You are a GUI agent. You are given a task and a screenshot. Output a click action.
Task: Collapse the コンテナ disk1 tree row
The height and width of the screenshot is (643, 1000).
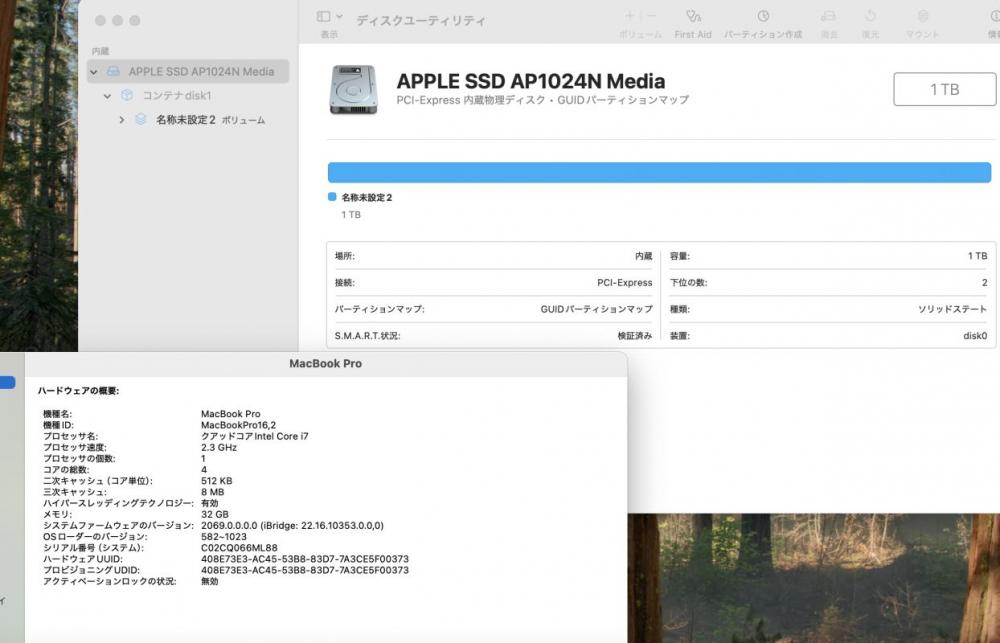[x=107, y=96]
